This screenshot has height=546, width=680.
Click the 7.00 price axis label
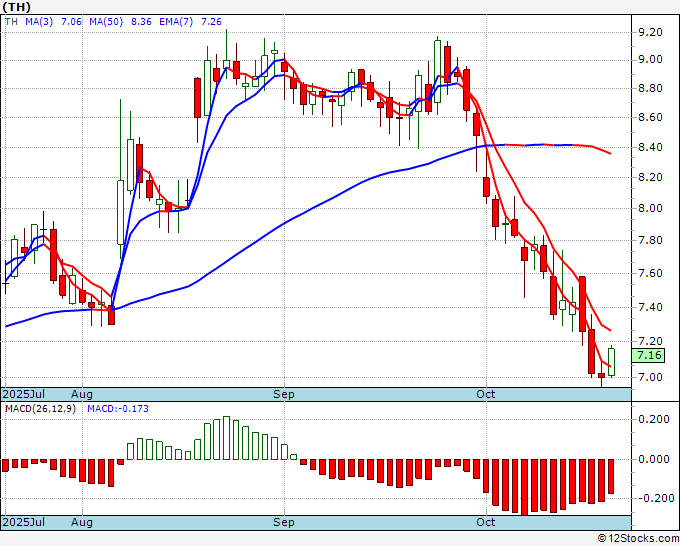650,377
